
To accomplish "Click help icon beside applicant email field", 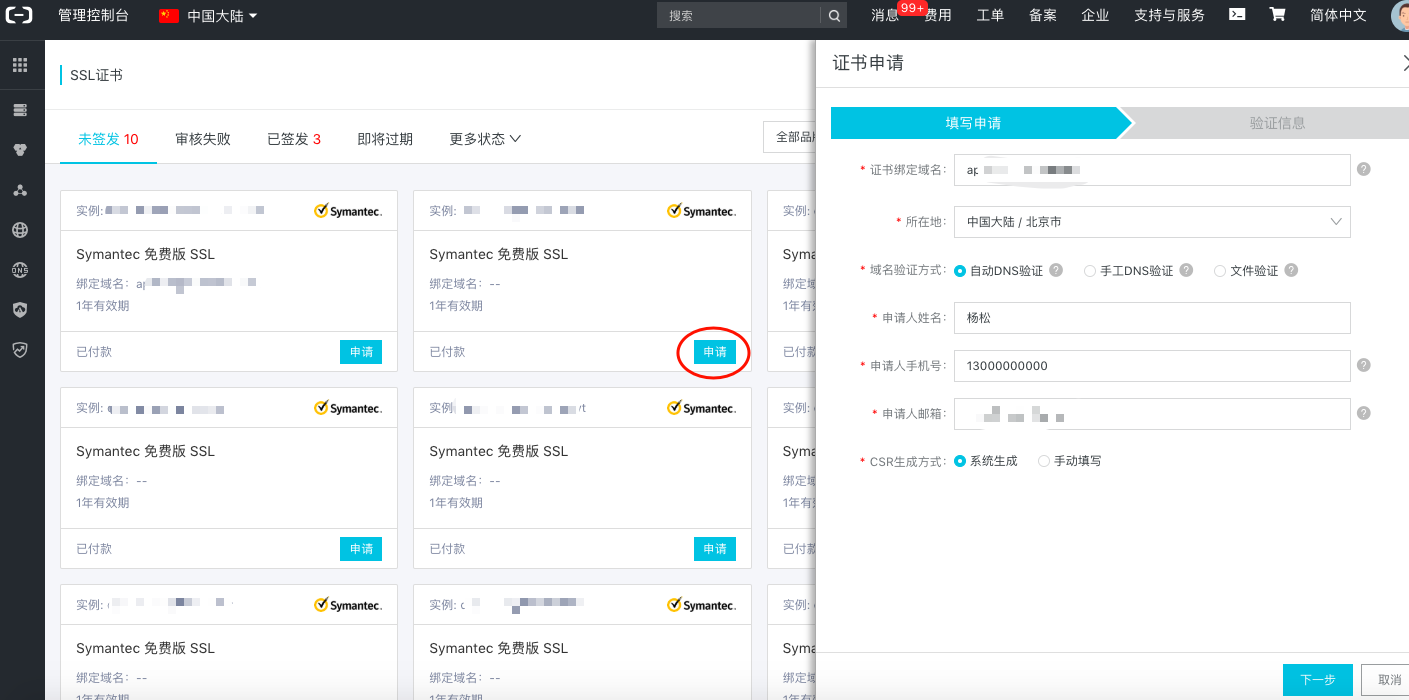I will (x=1363, y=412).
